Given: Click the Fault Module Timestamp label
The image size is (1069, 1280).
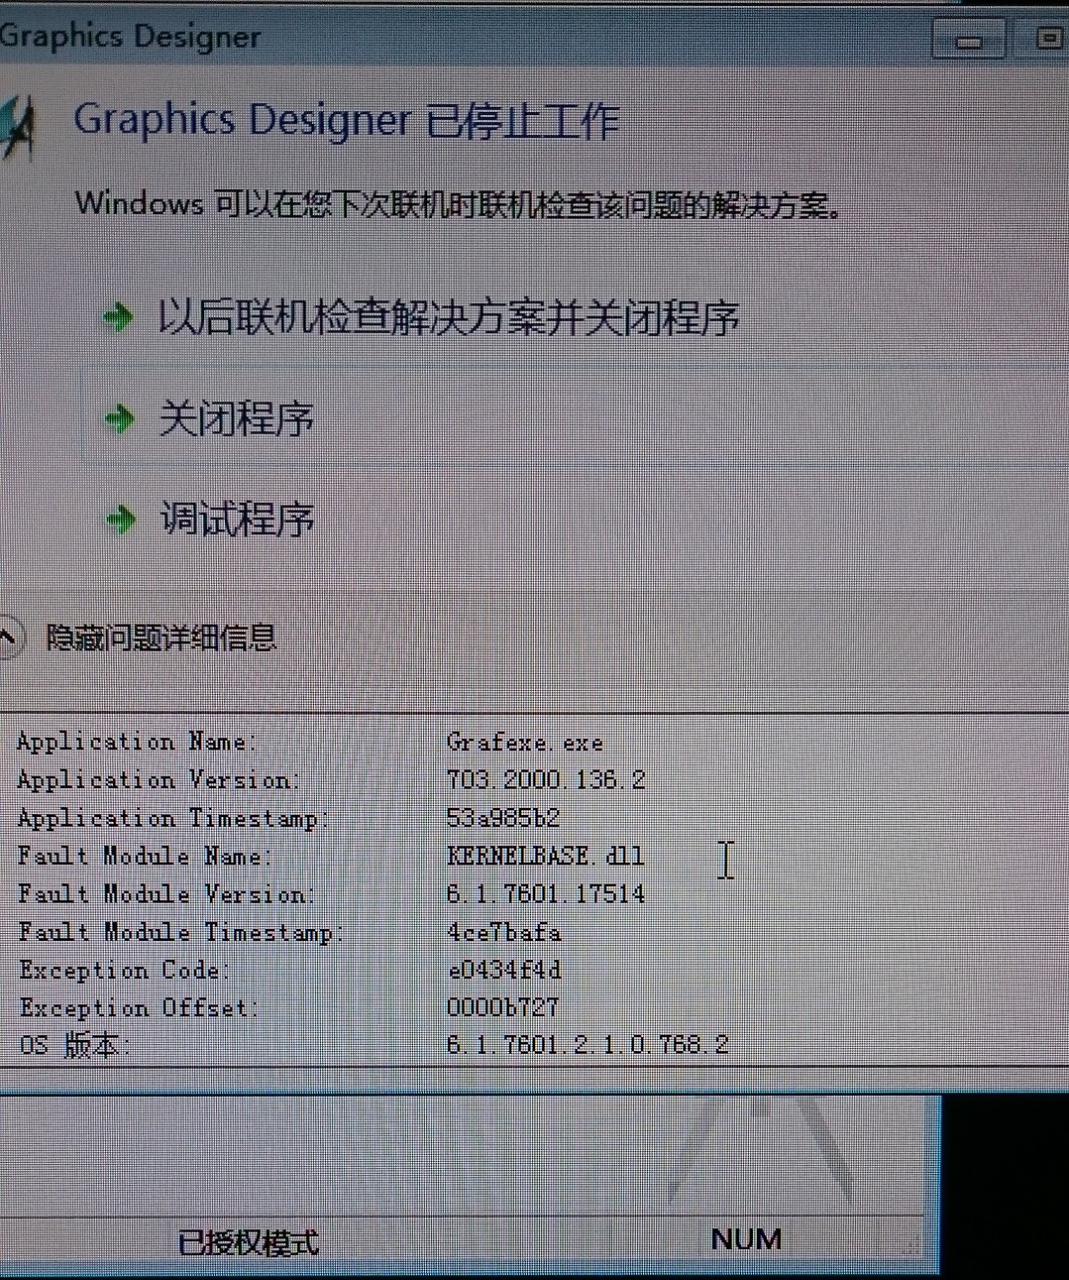Looking at the screenshot, I should 180,932.
